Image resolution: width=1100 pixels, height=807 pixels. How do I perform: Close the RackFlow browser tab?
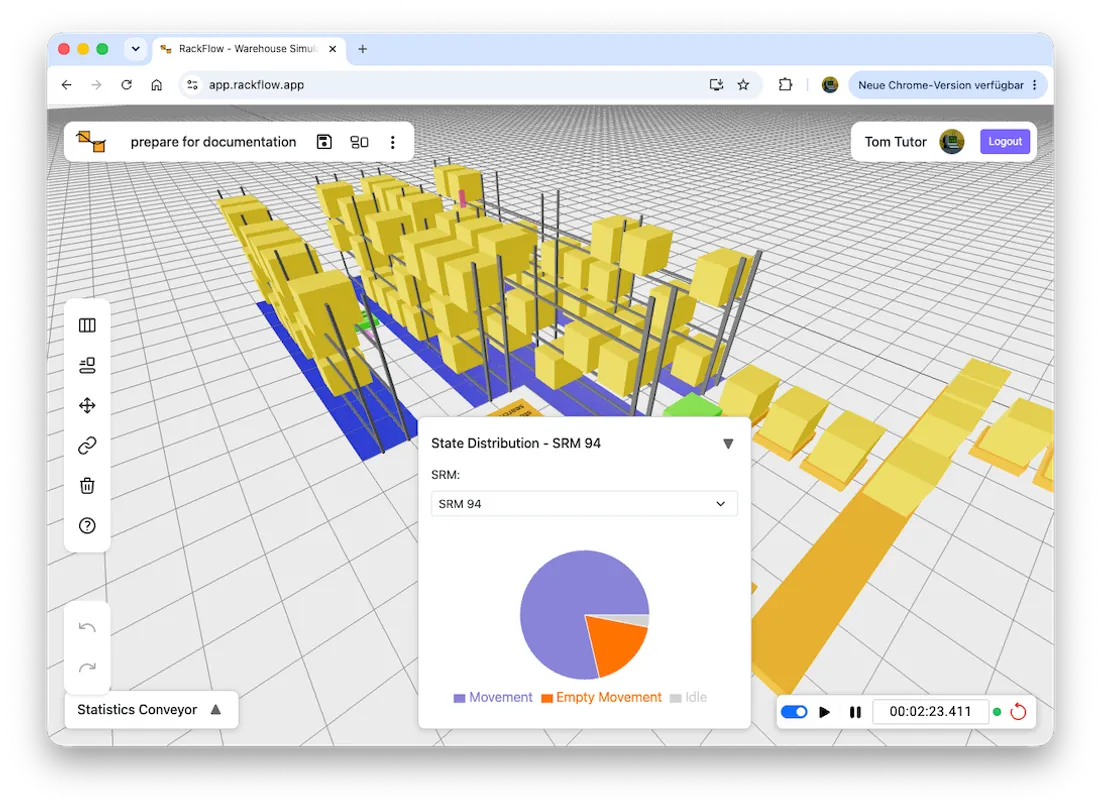[333, 49]
